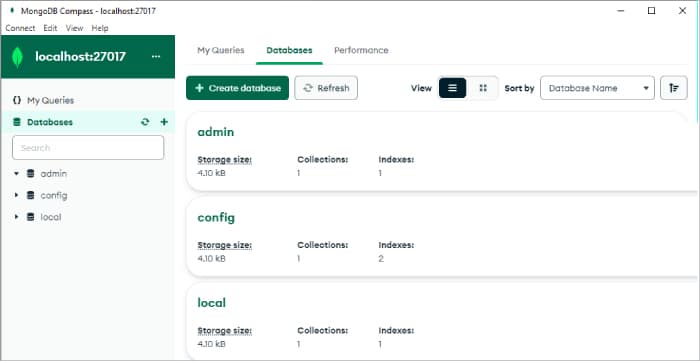700x361 pixels.
Task: Click the sort direction icon button
Action: pos(674,88)
